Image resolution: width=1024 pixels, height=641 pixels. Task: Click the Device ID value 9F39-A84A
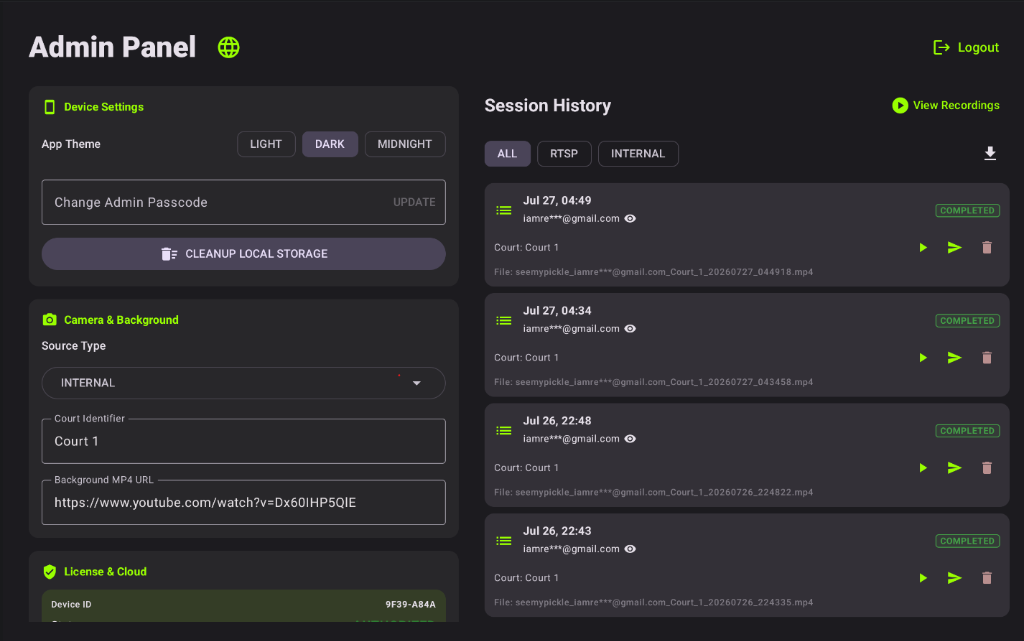pyautogui.click(x=410, y=604)
